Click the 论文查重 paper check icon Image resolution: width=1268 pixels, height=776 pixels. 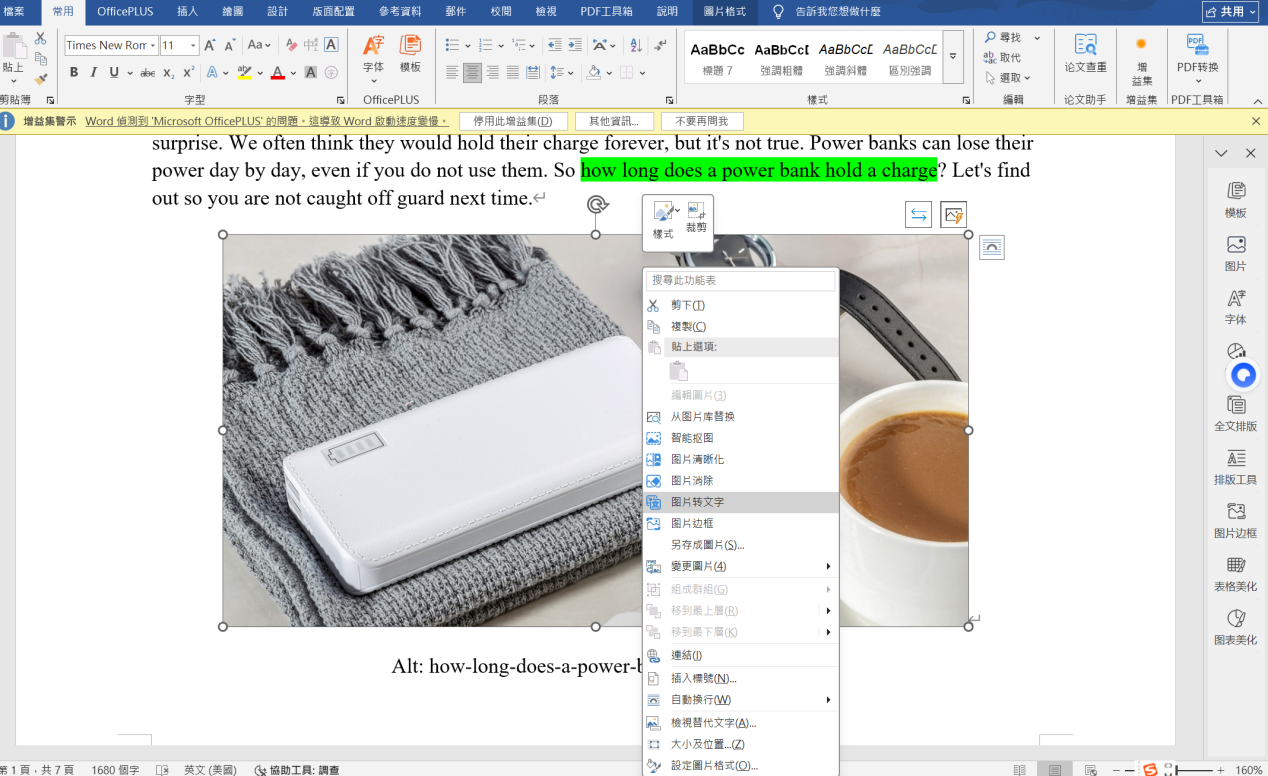coord(1085,54)
